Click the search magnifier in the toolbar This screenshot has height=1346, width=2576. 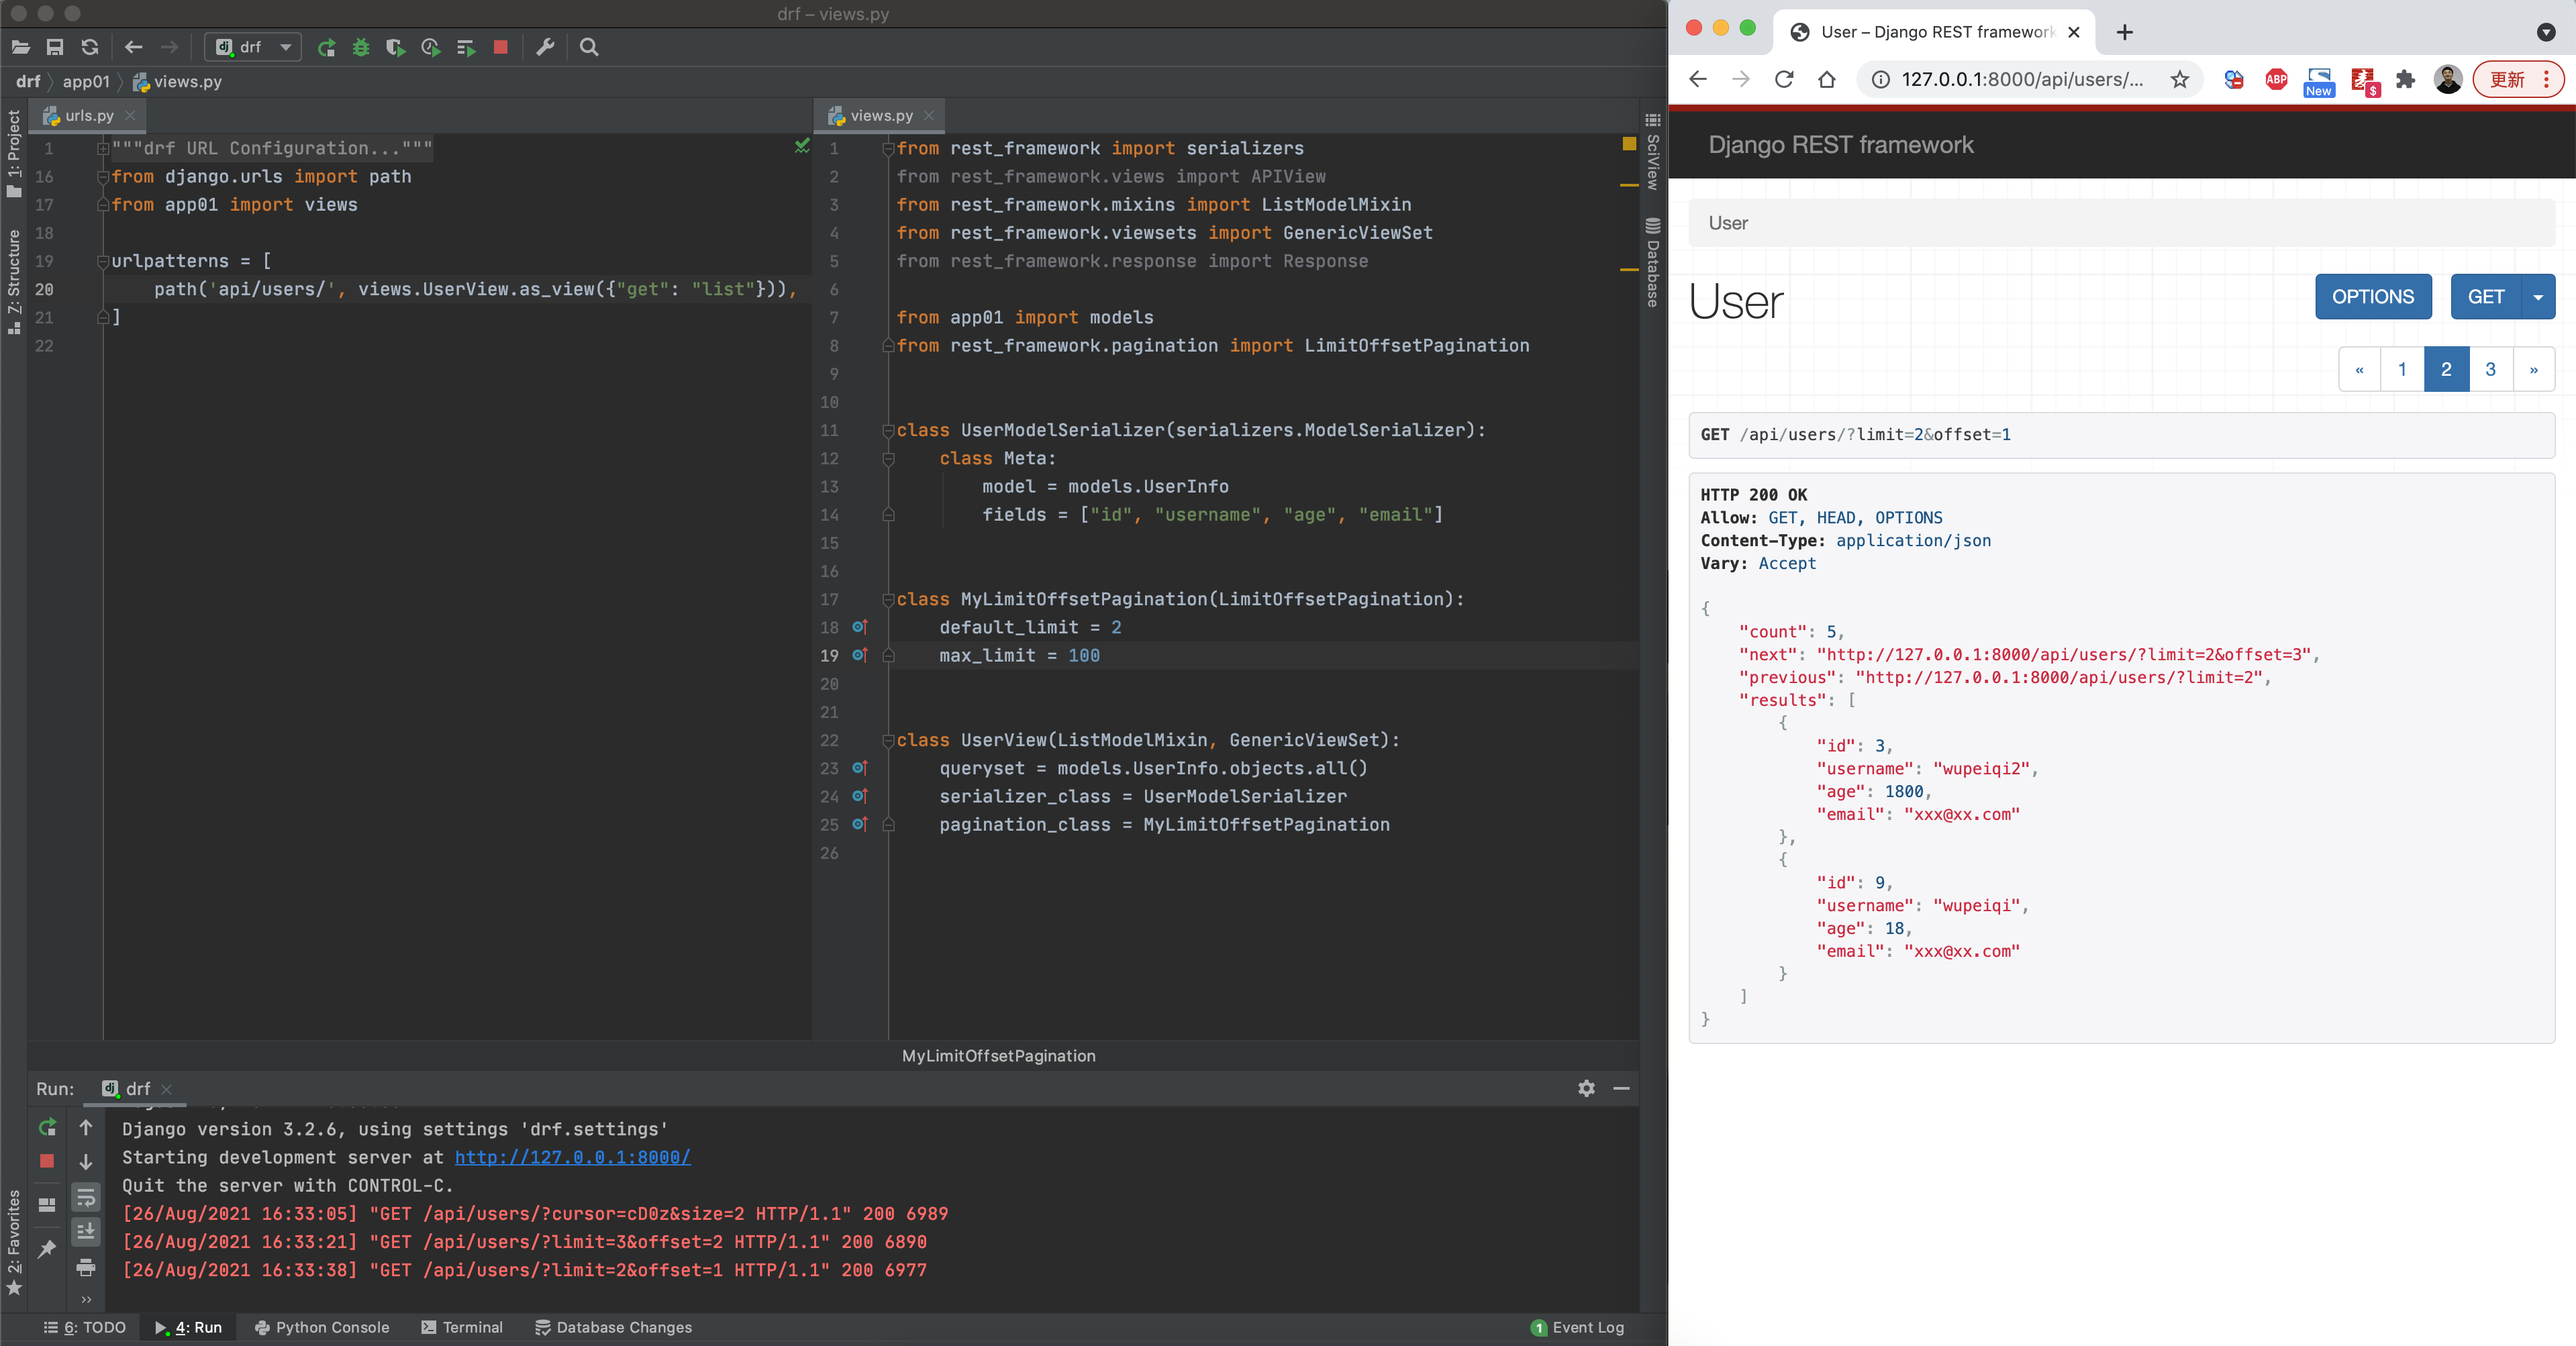[589, 47]
